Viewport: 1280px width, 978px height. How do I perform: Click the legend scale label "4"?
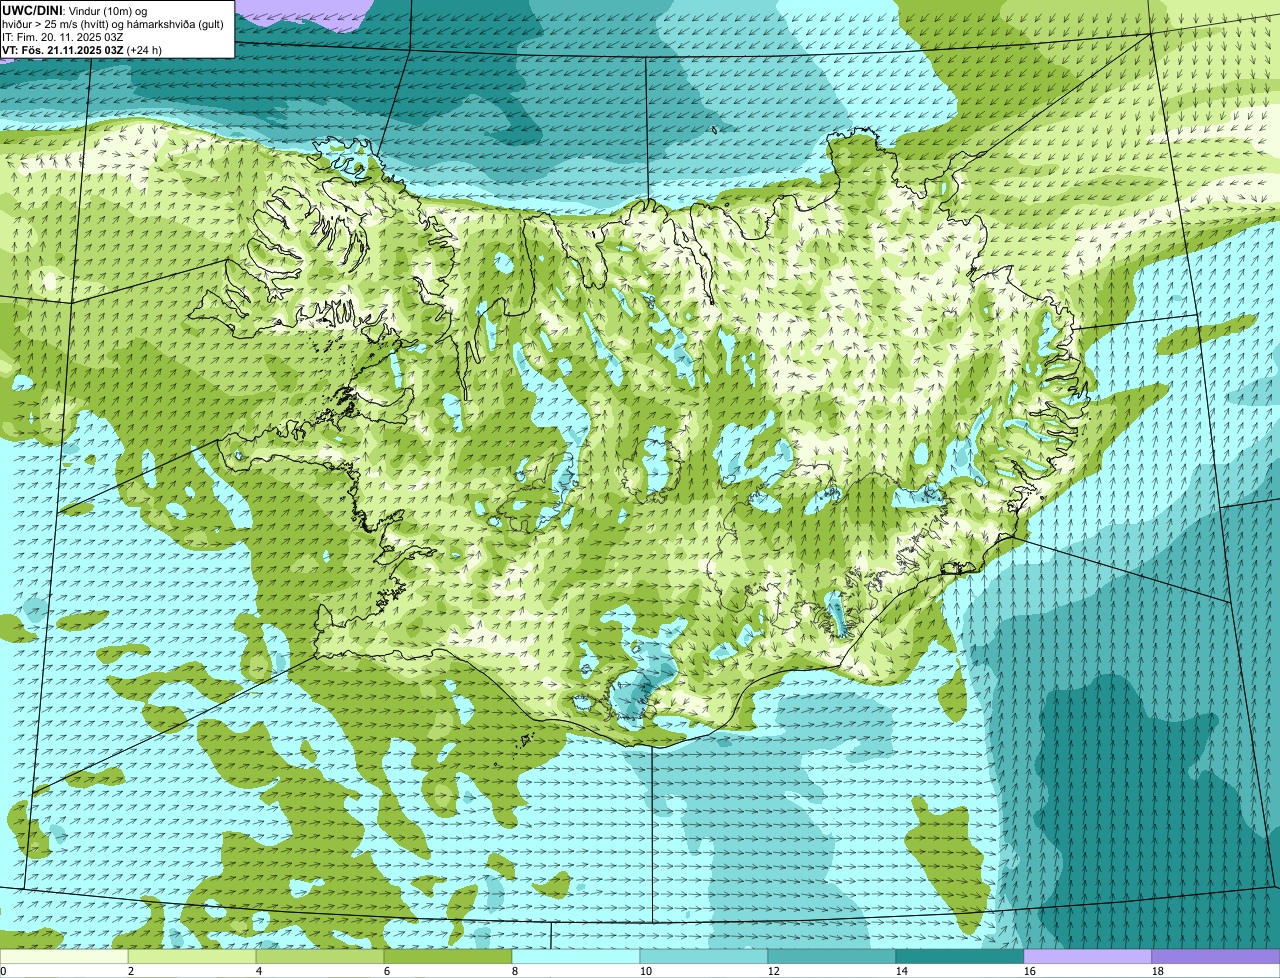(259, 971)
